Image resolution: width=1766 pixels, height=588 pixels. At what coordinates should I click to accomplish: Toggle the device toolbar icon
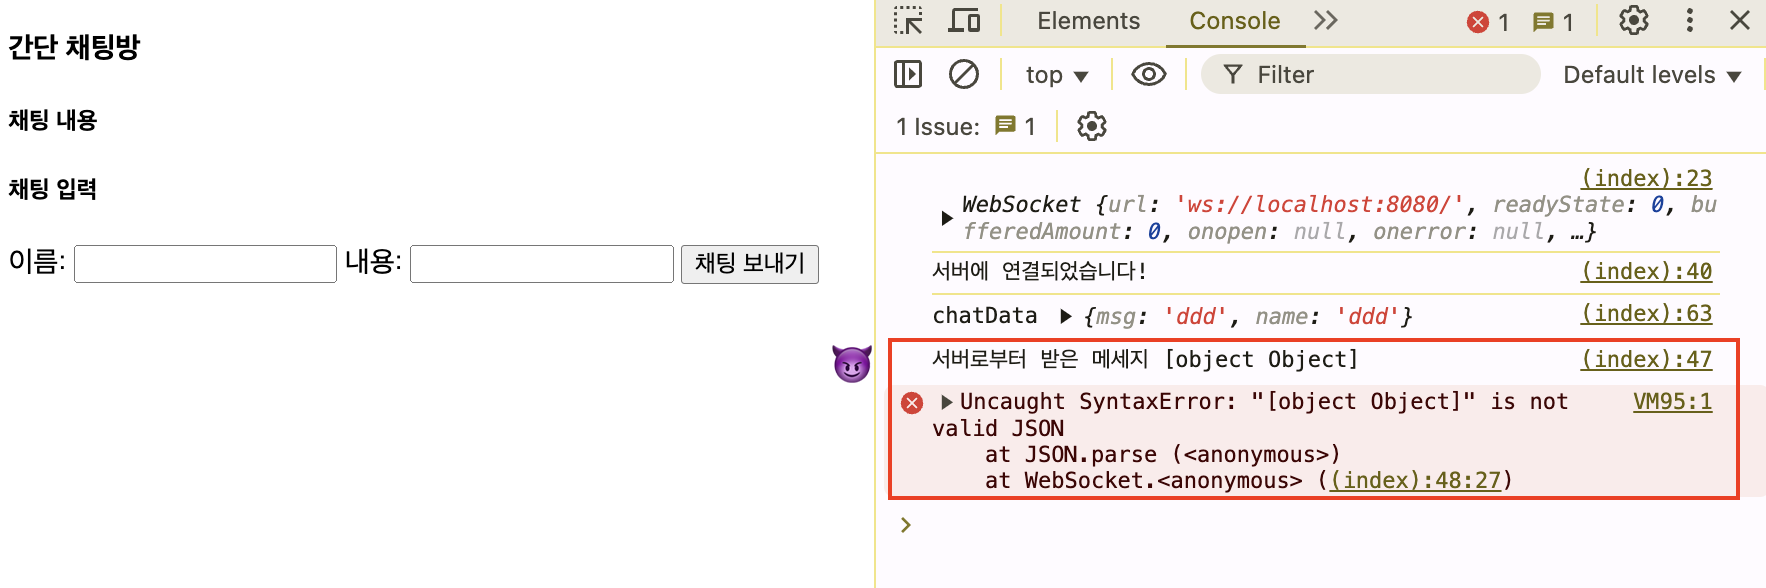pyautogui.click(x=964, y=21)
